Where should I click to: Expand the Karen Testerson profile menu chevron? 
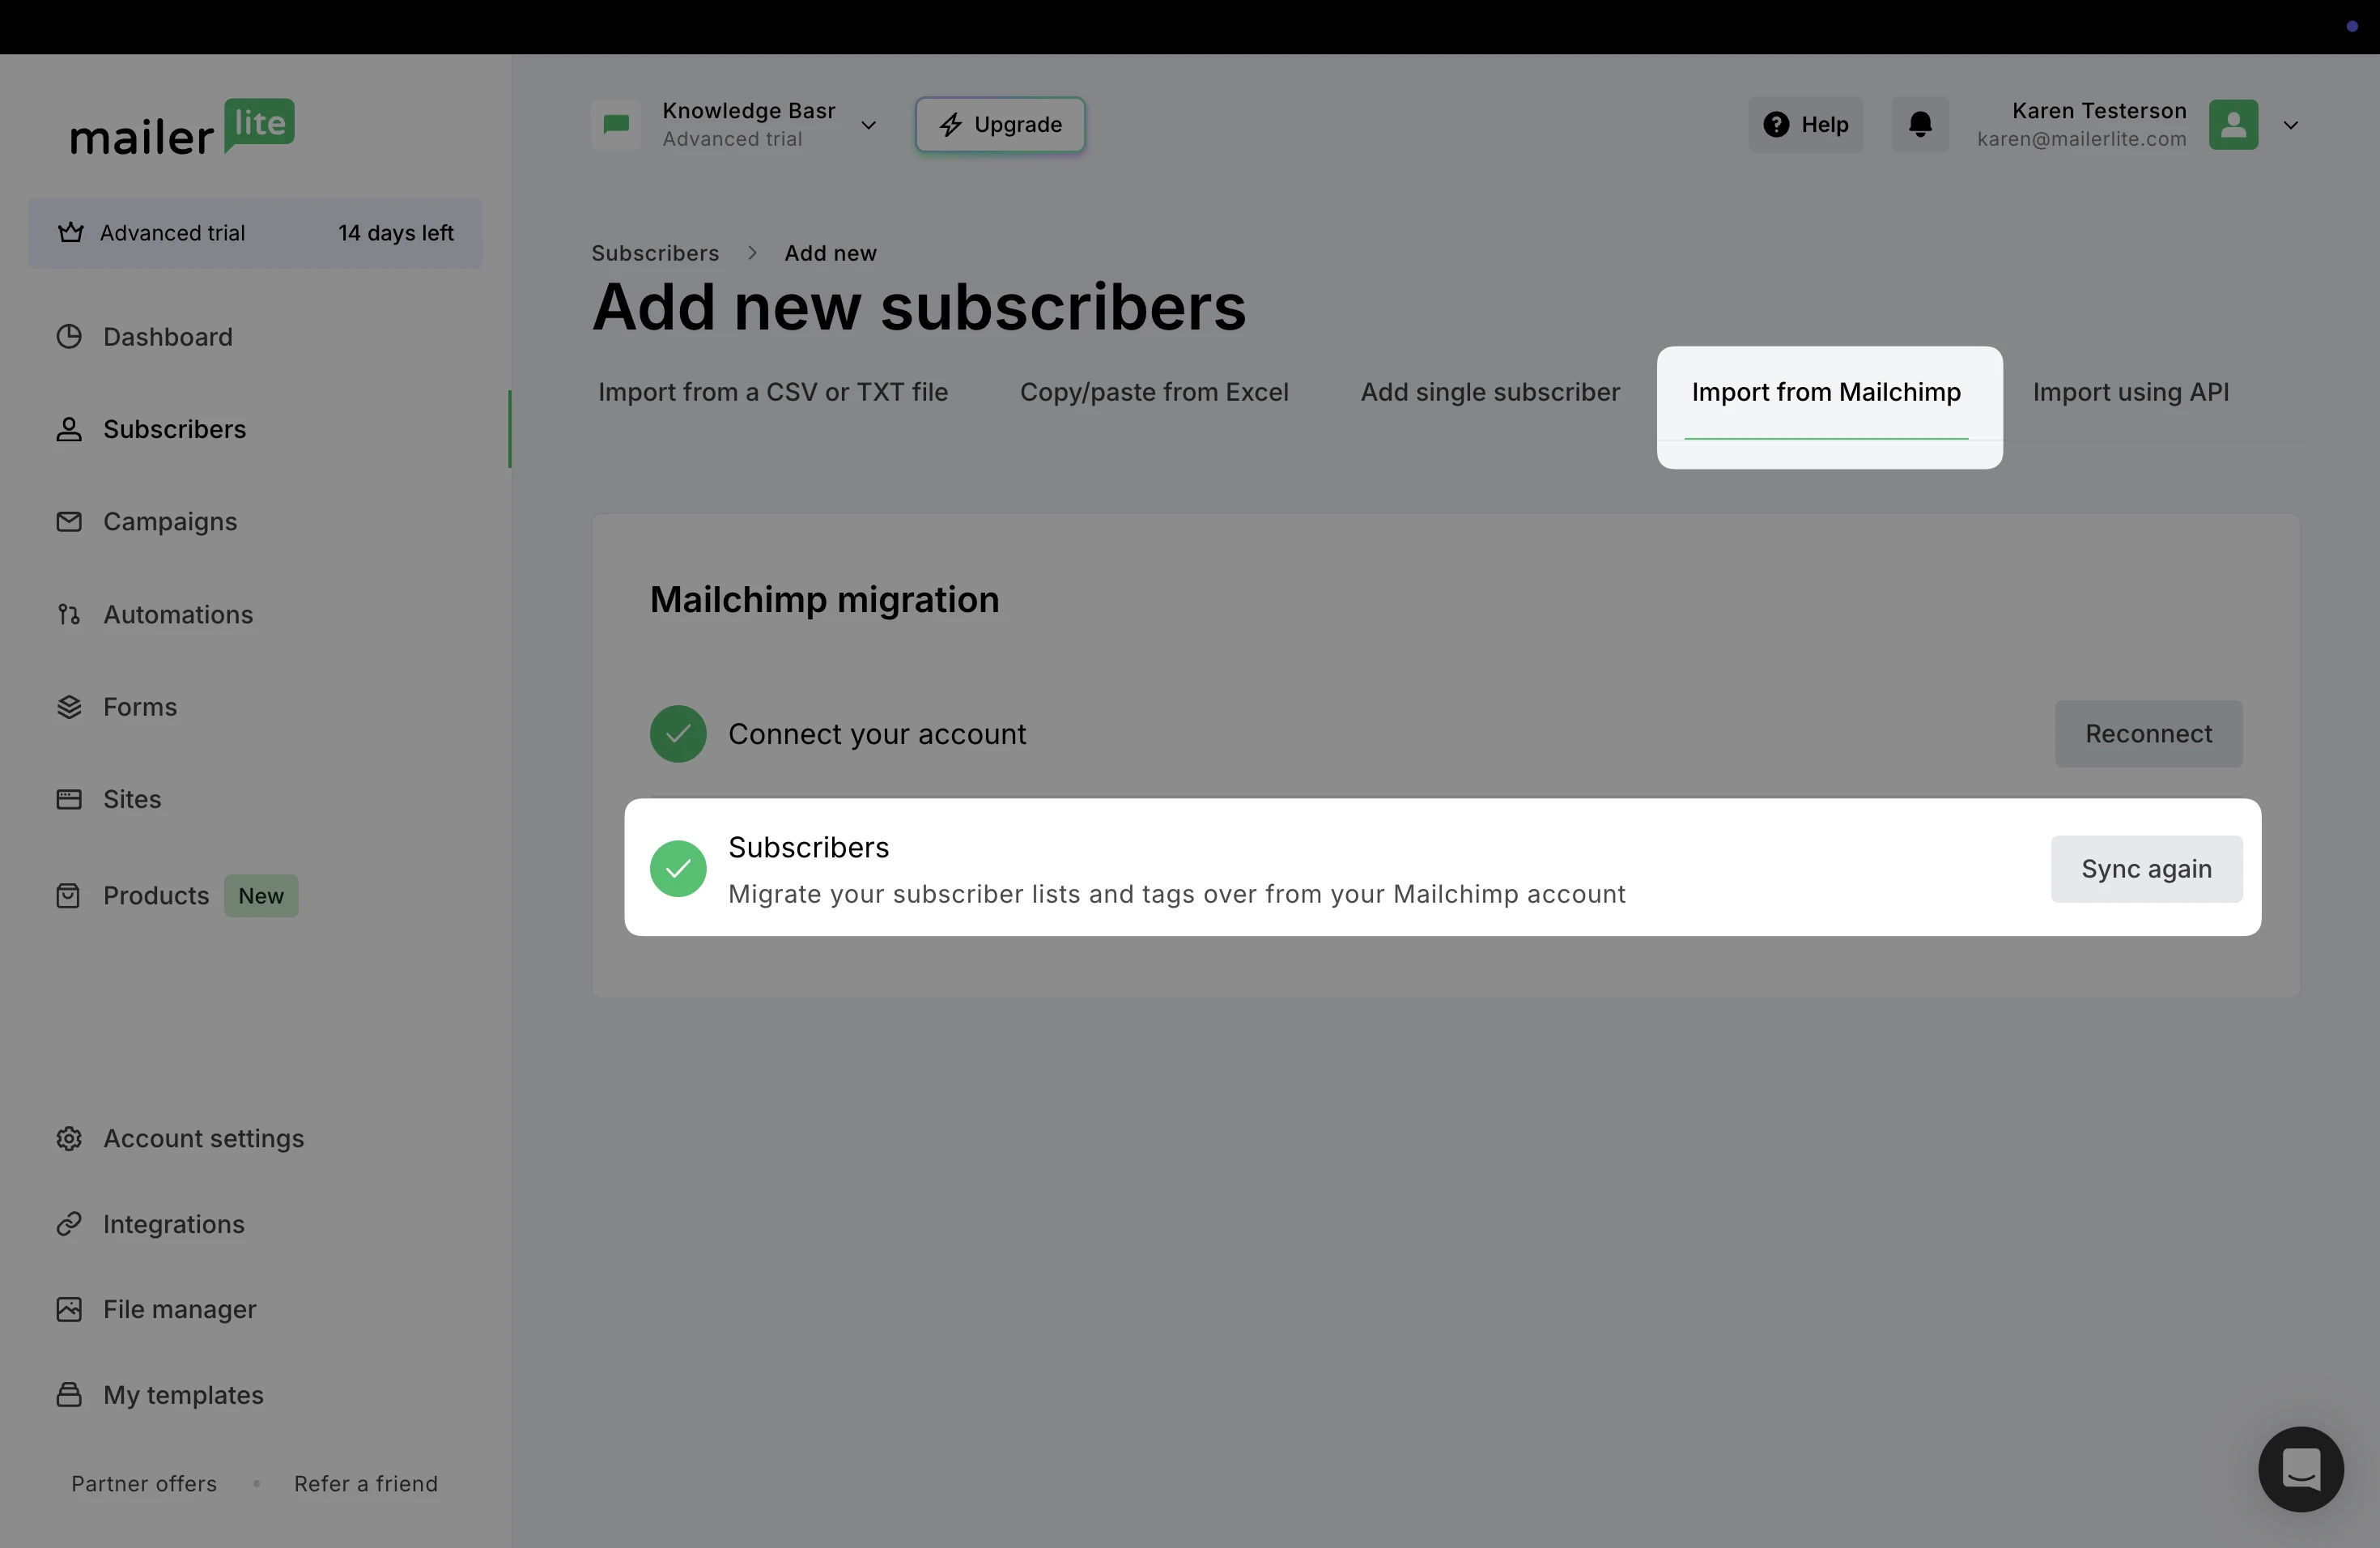click(2291, 125)
